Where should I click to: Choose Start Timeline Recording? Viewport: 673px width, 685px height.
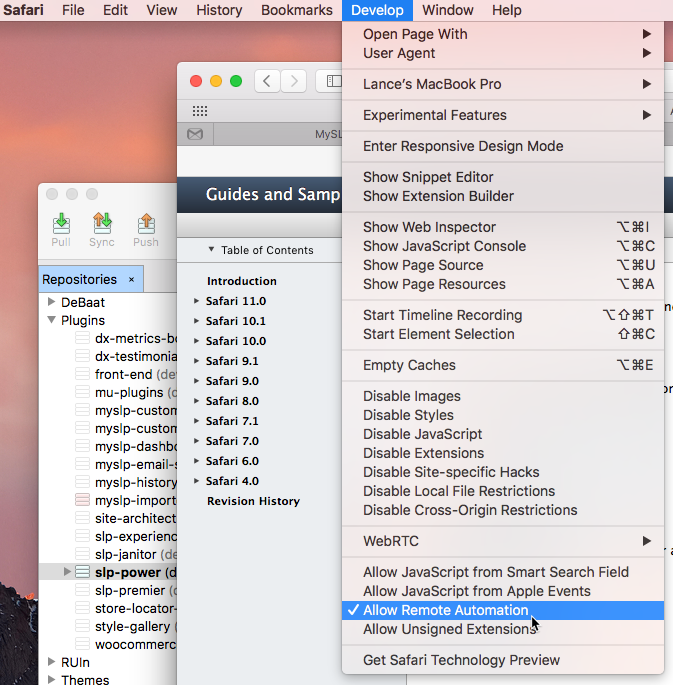[x=503, y=315]
